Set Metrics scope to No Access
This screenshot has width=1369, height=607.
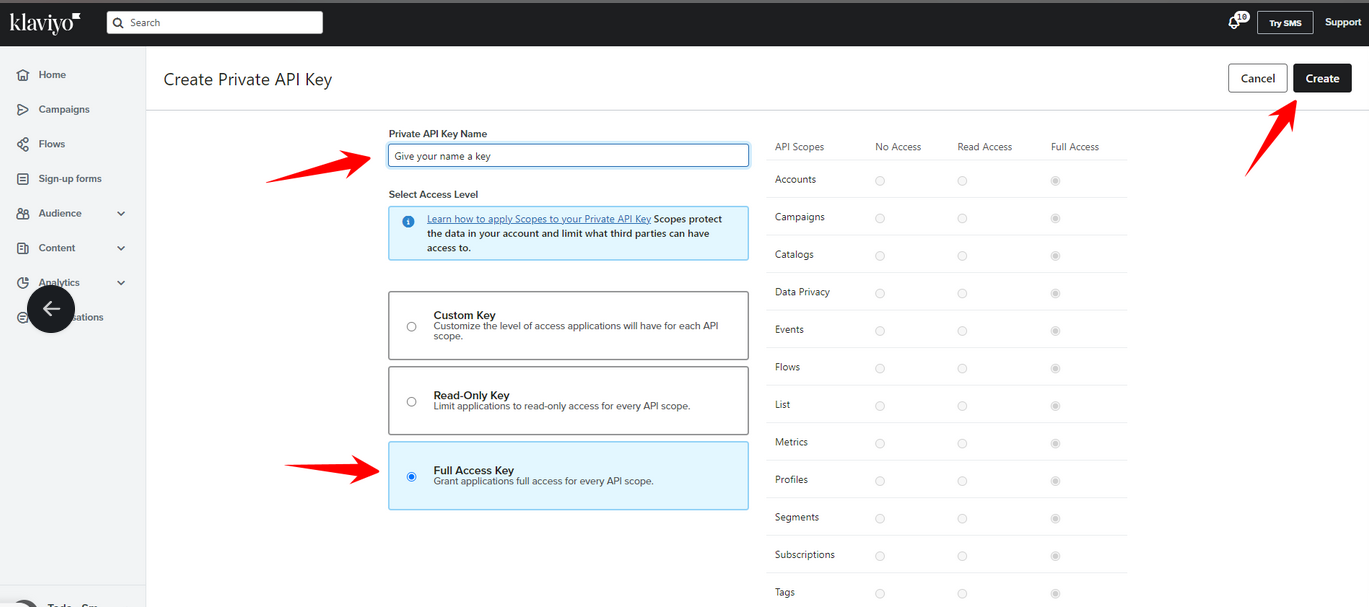click(x=880, y=443)
